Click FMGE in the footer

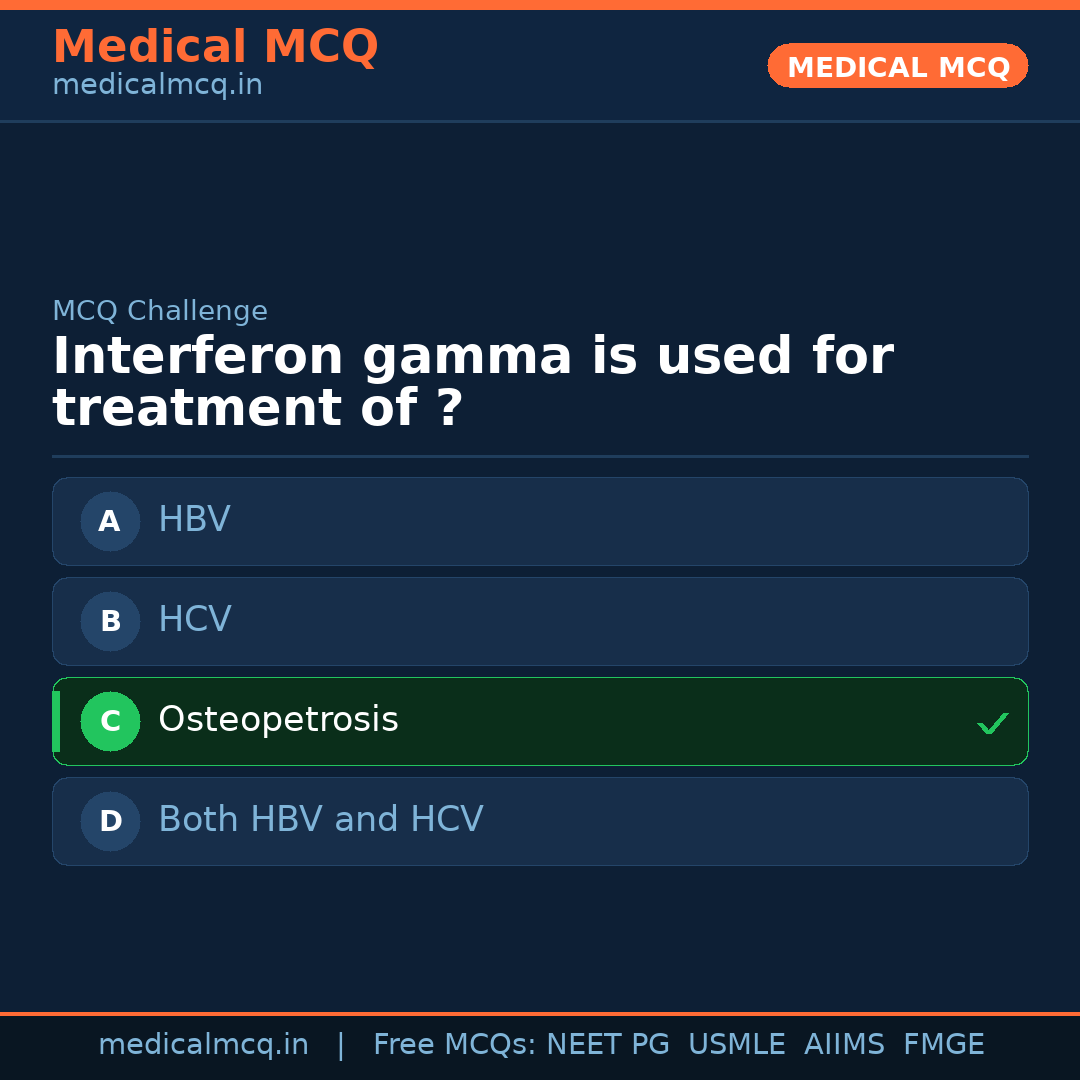click(x=944, y=1045)
